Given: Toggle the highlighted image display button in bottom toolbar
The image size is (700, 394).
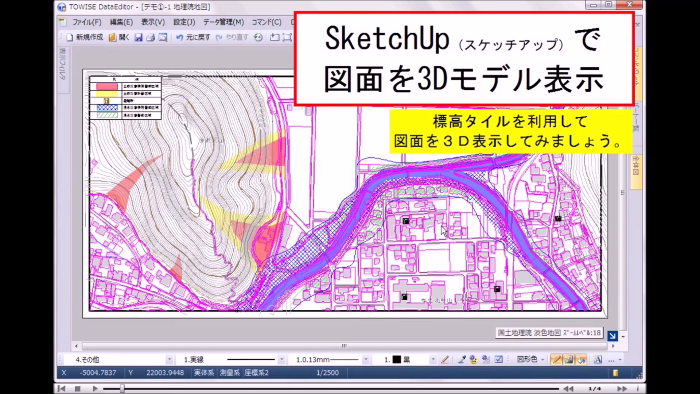Looking at the screenshot, I should click(x=568, y=359).
